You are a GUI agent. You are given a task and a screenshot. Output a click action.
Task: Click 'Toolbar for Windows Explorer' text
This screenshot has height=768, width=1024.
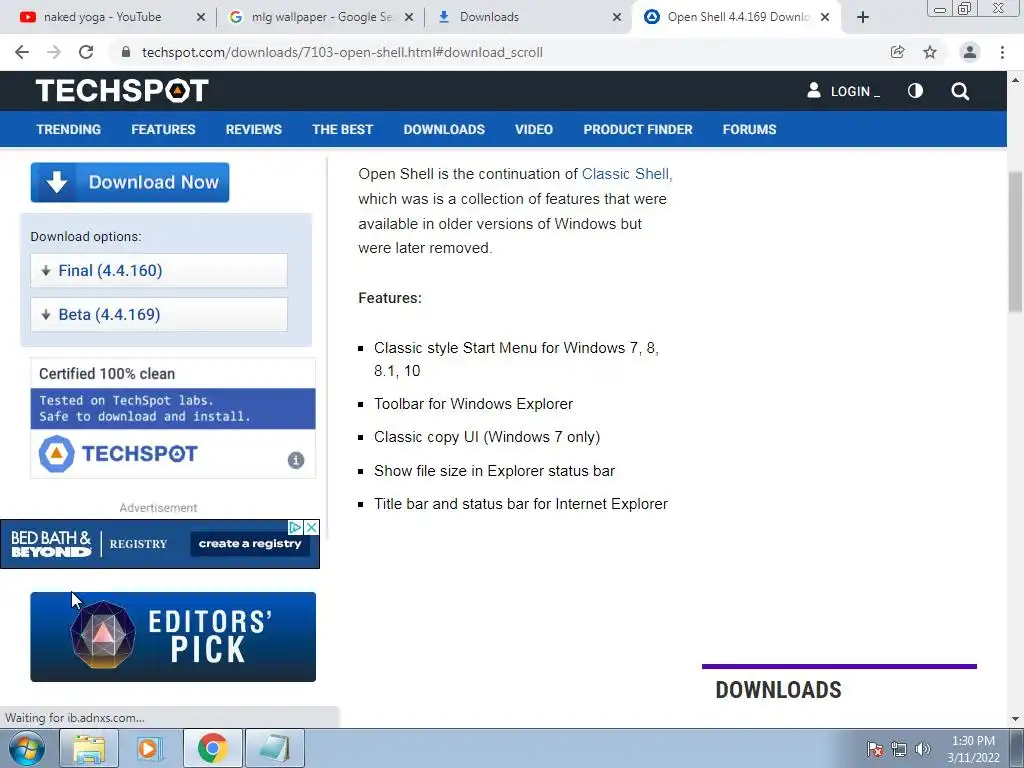[473, 404]
